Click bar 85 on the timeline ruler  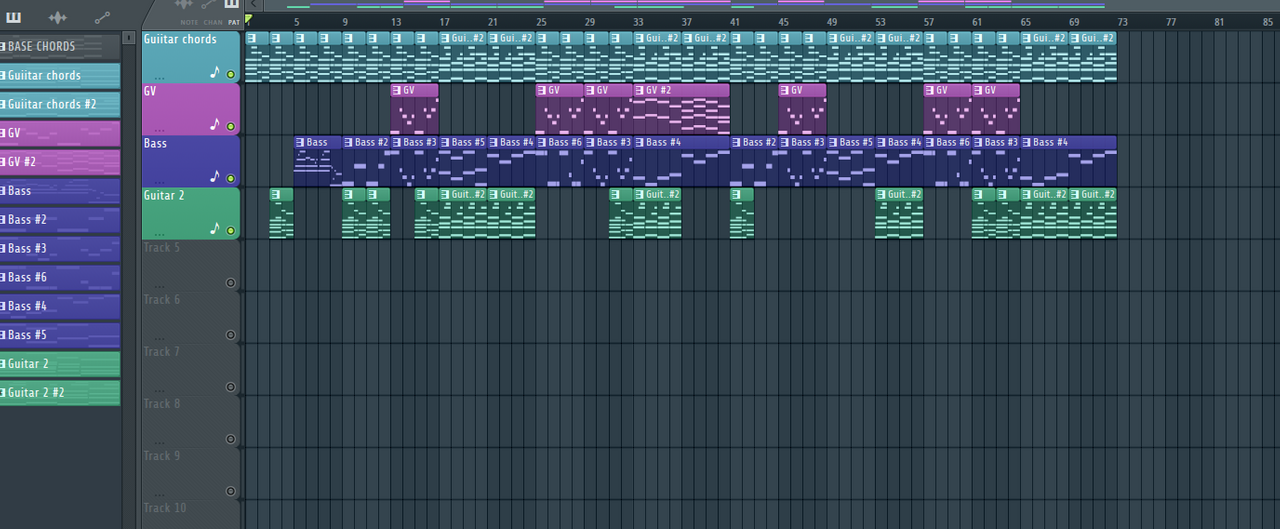coord(1268,21)
